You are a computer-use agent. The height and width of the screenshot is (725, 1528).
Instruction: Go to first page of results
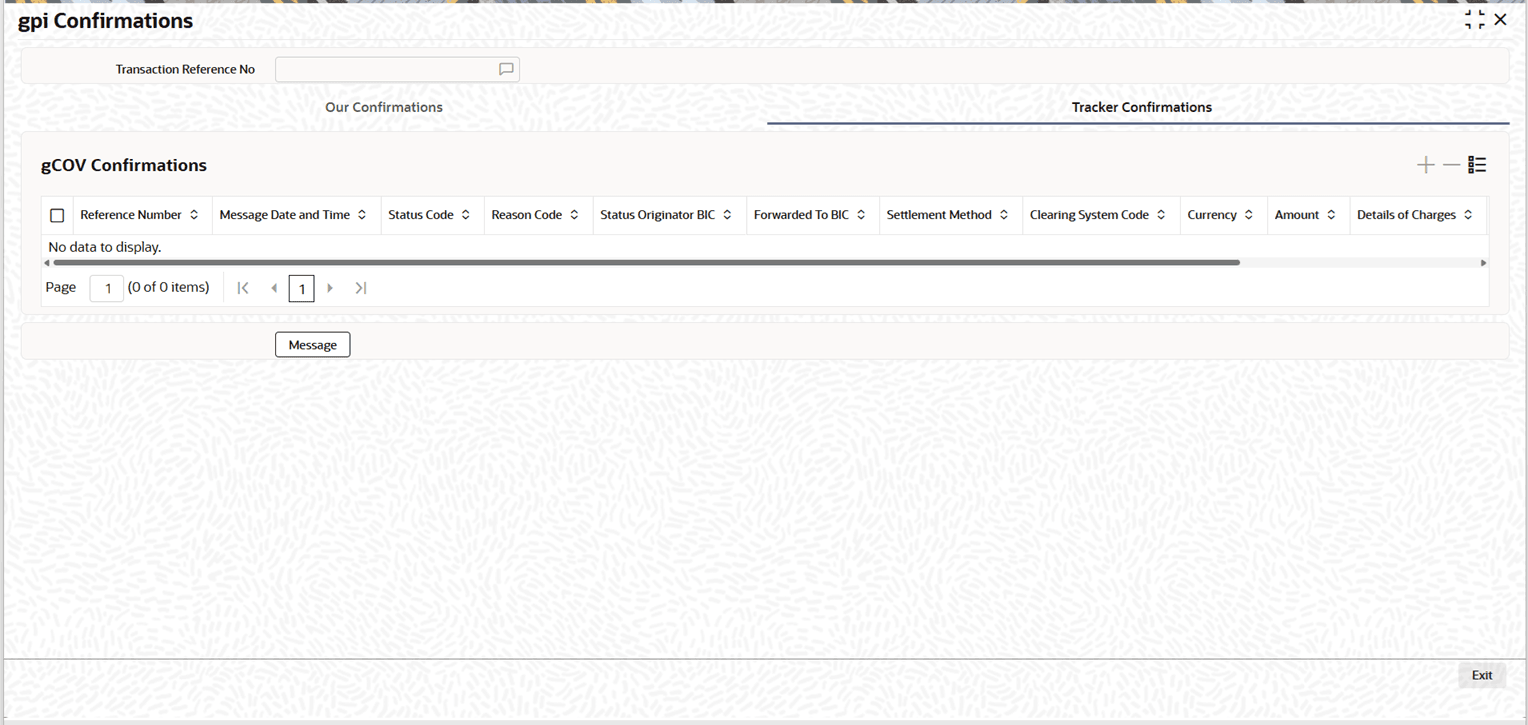(243, 288)
